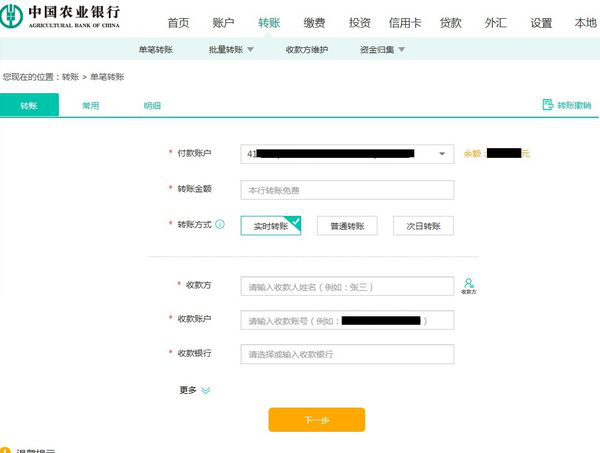
Task: Select 次日转账 transfer mode
Action: pyautogui.click(x=423, y=226)
